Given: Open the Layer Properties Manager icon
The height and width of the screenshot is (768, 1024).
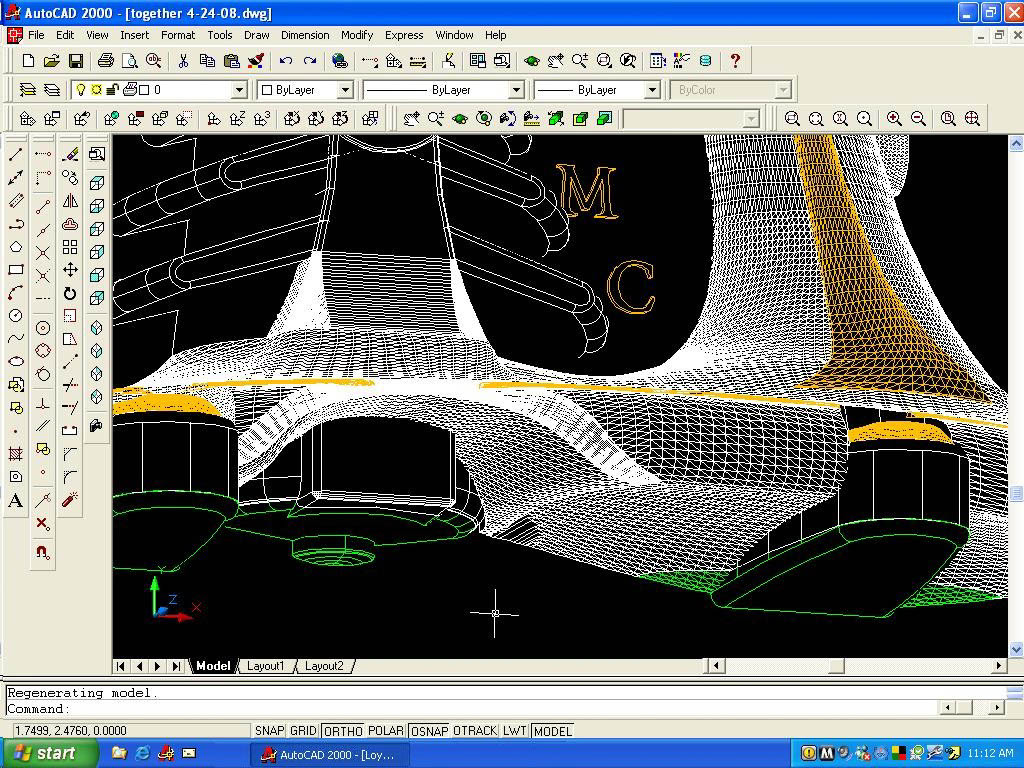Looking at the screenshot, I should [x=25, y=89].
